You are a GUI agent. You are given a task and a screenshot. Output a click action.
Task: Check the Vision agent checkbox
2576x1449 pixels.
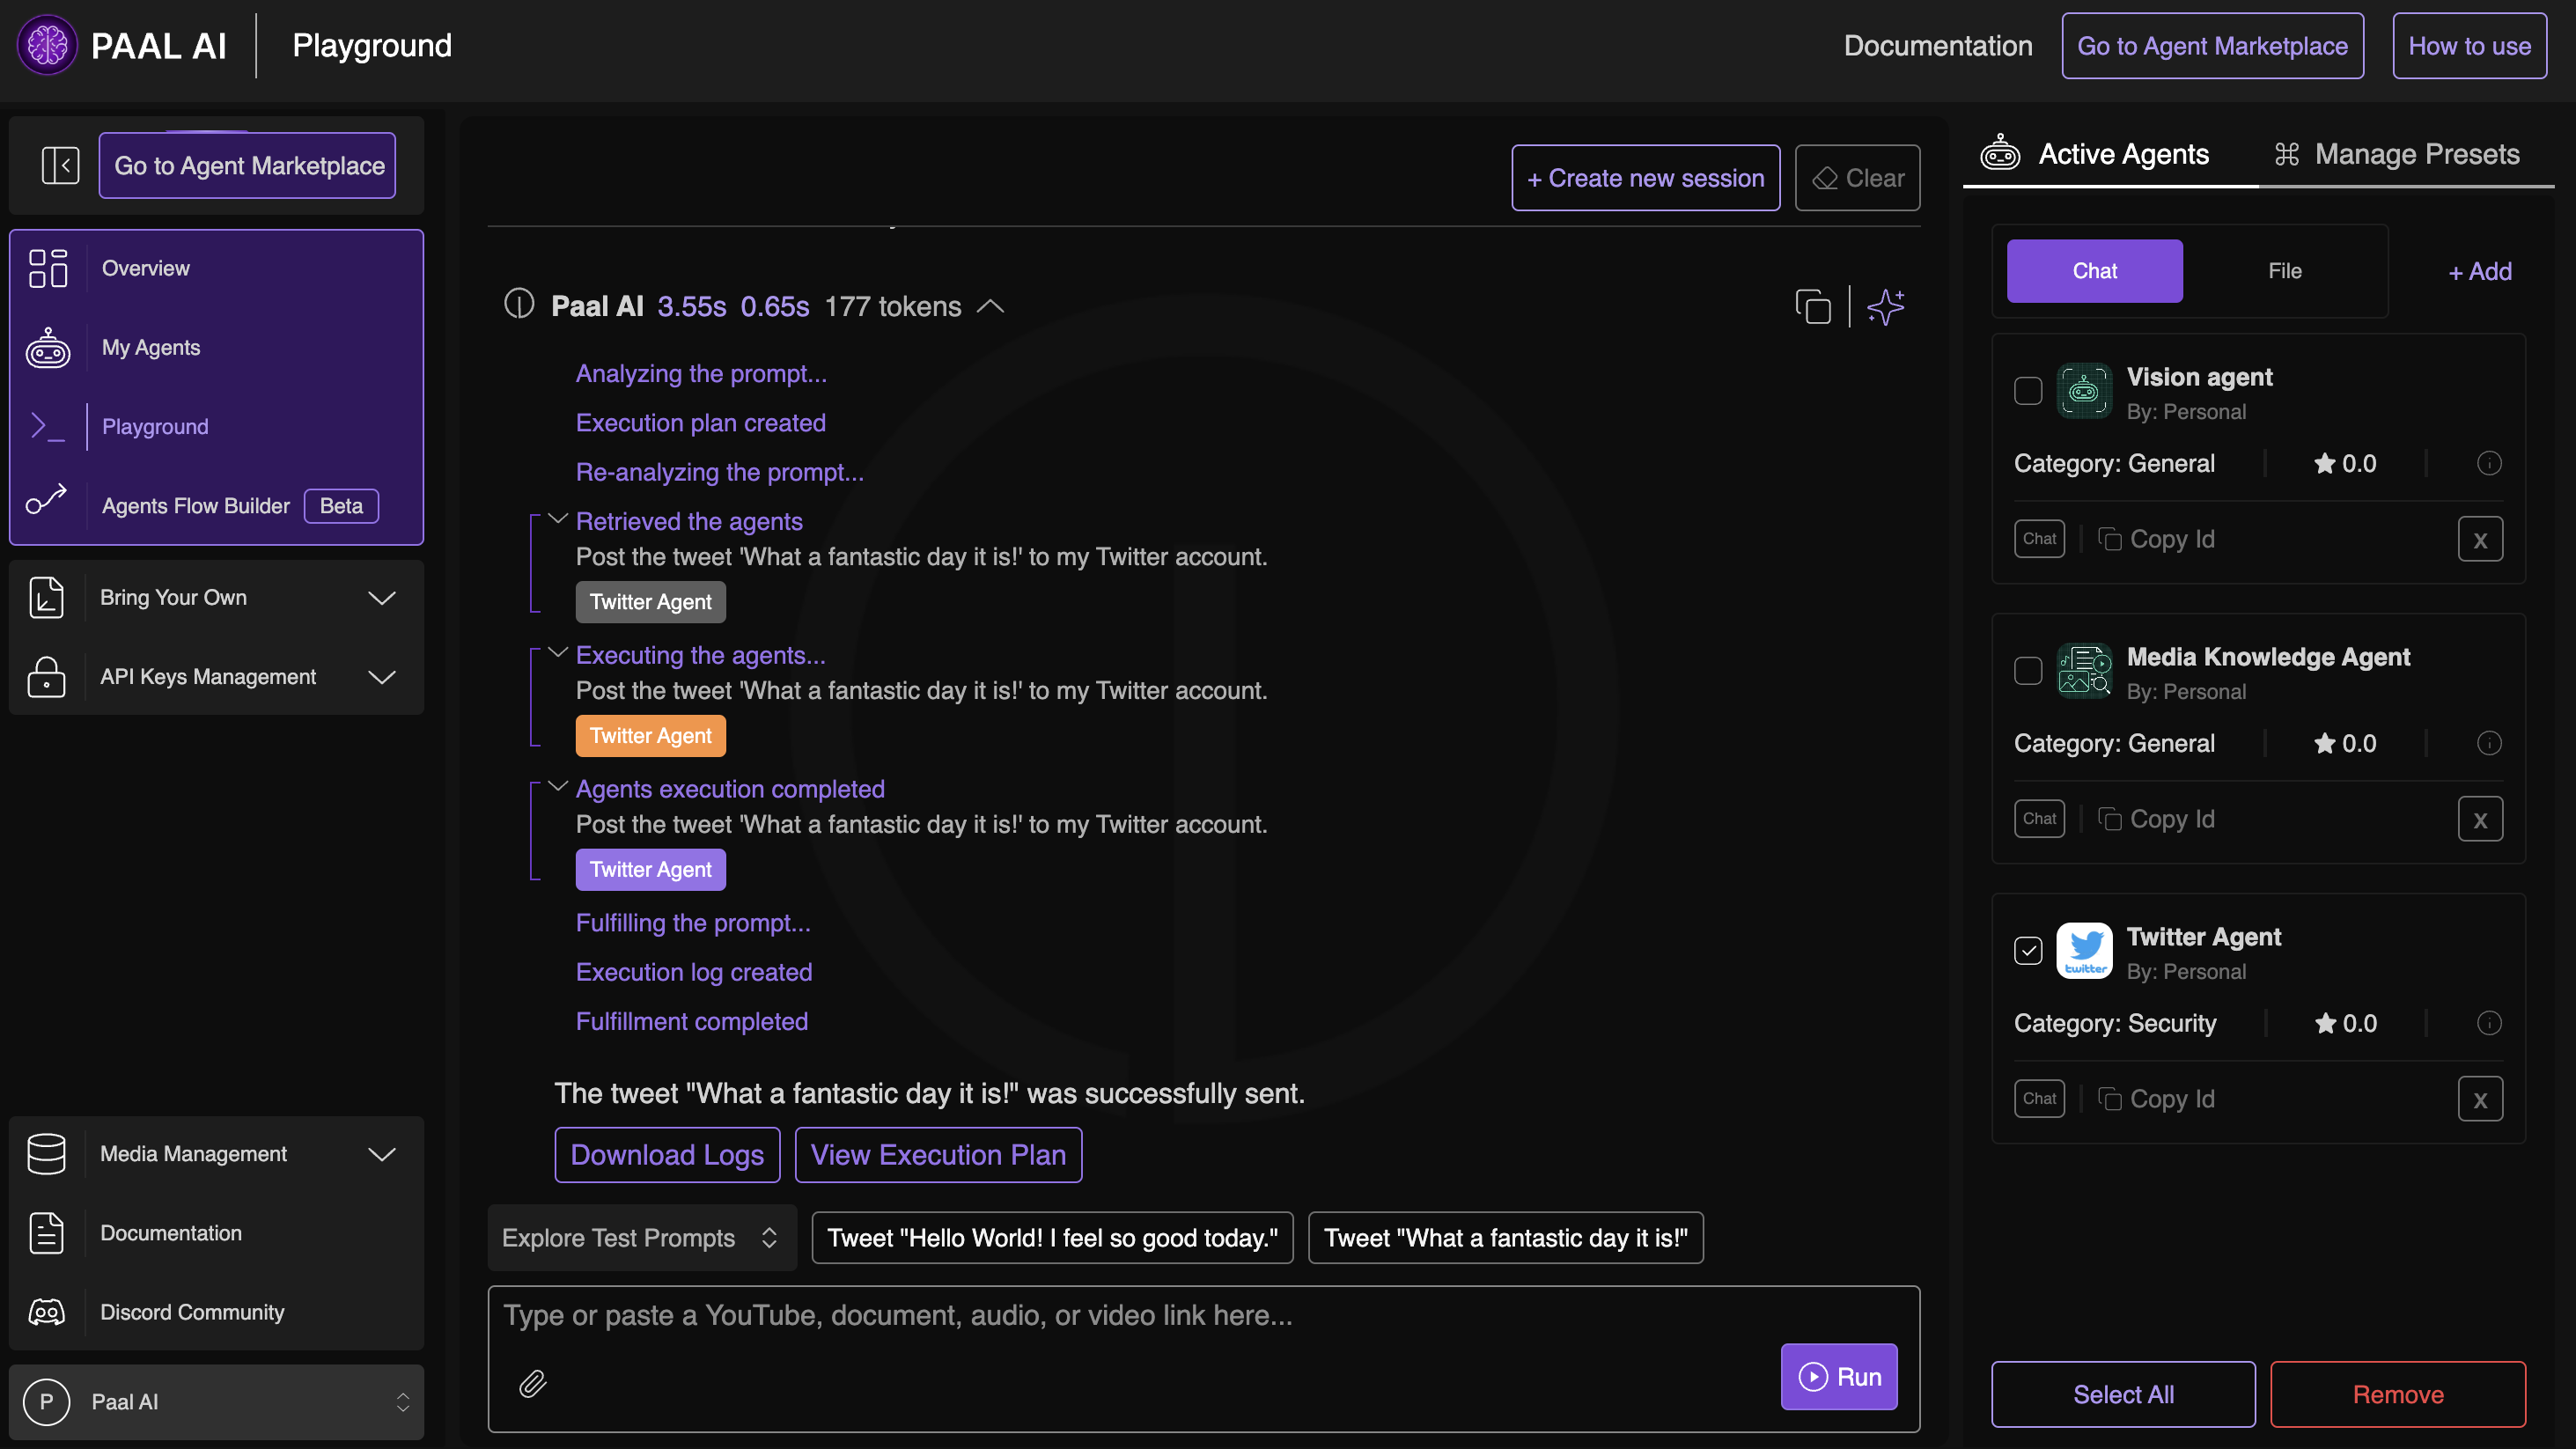2028,391
